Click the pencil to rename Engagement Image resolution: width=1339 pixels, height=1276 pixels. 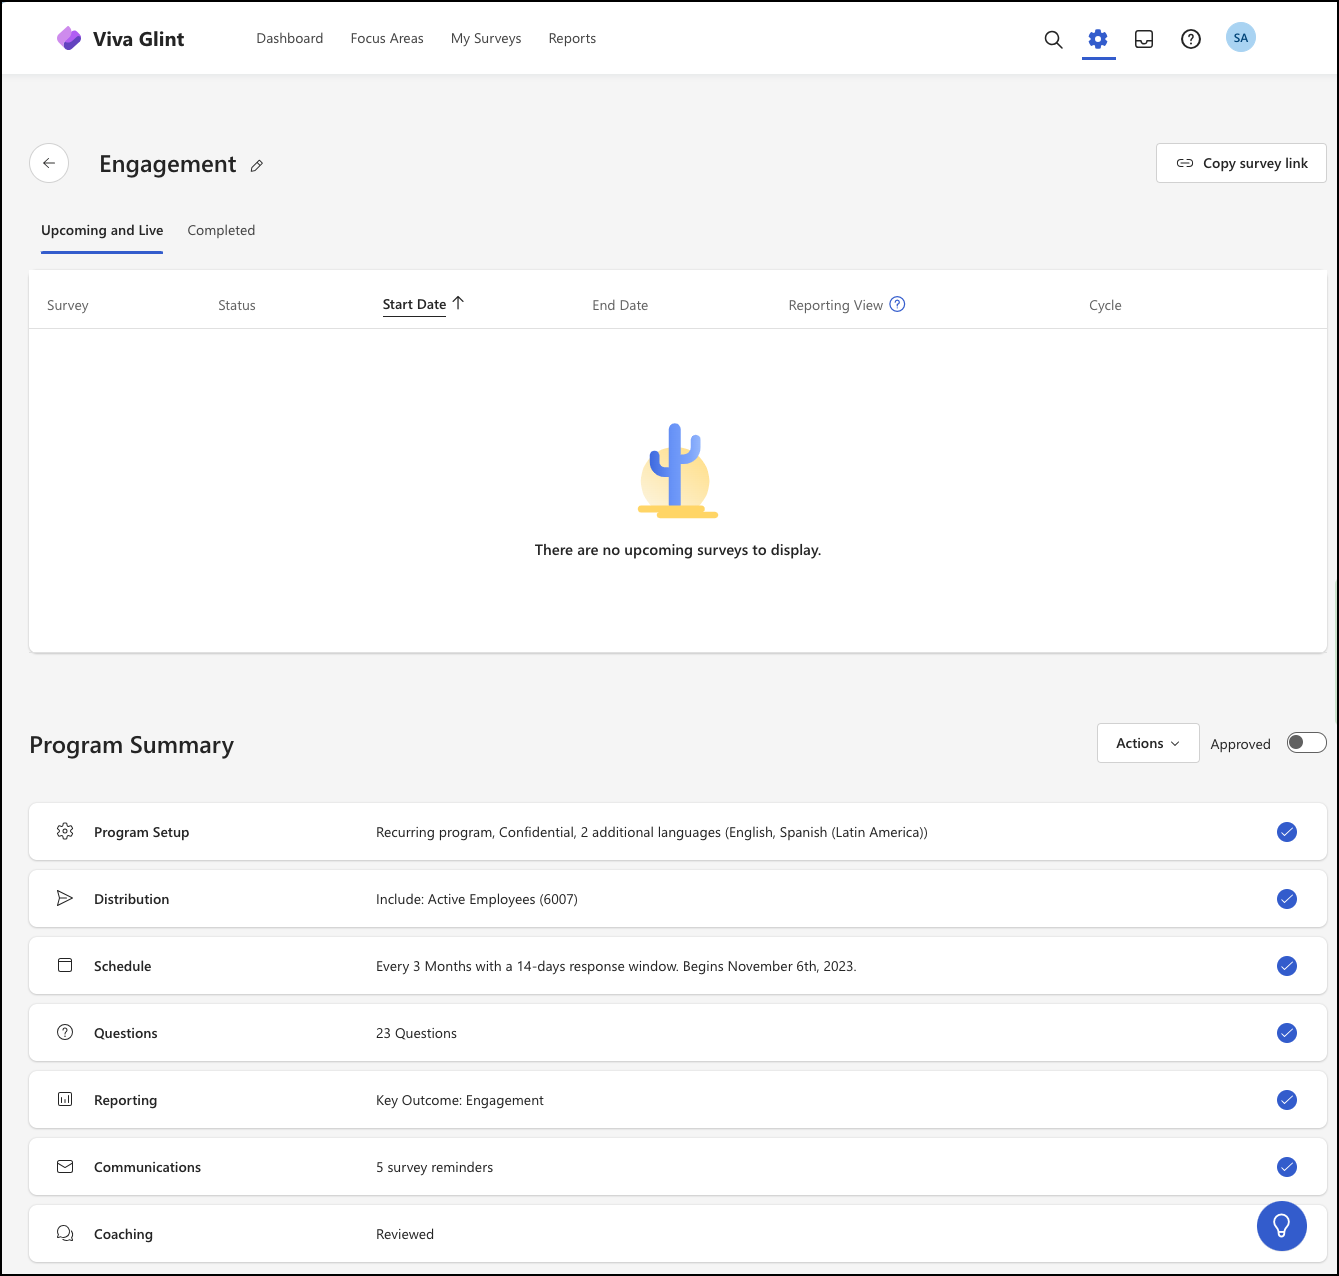tap(257, 166)
